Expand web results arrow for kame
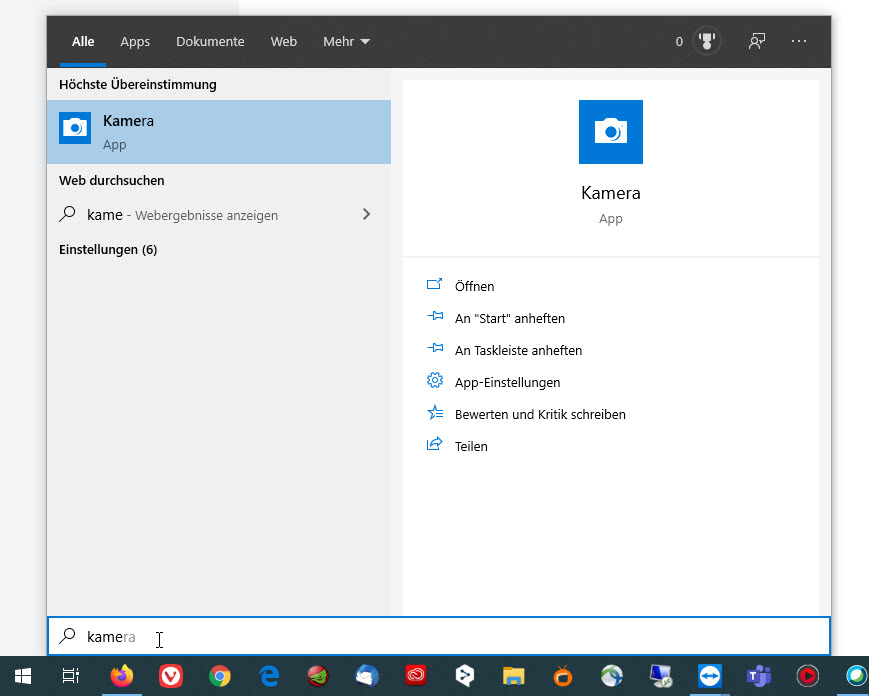 click(366, 214)
